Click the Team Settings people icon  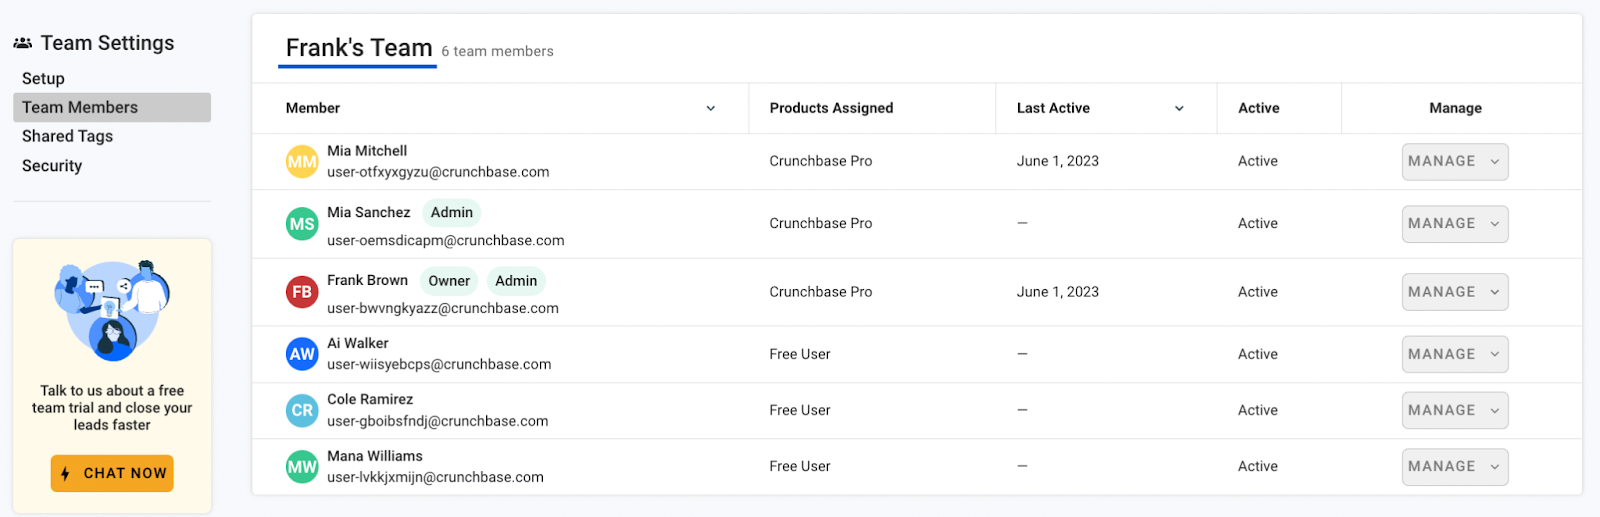pos(23,43)
